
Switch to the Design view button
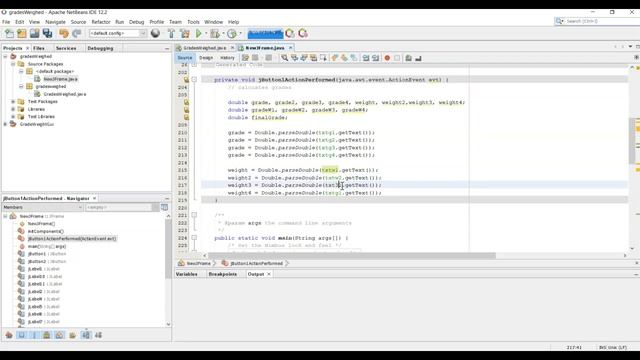(x=206, y=58)
